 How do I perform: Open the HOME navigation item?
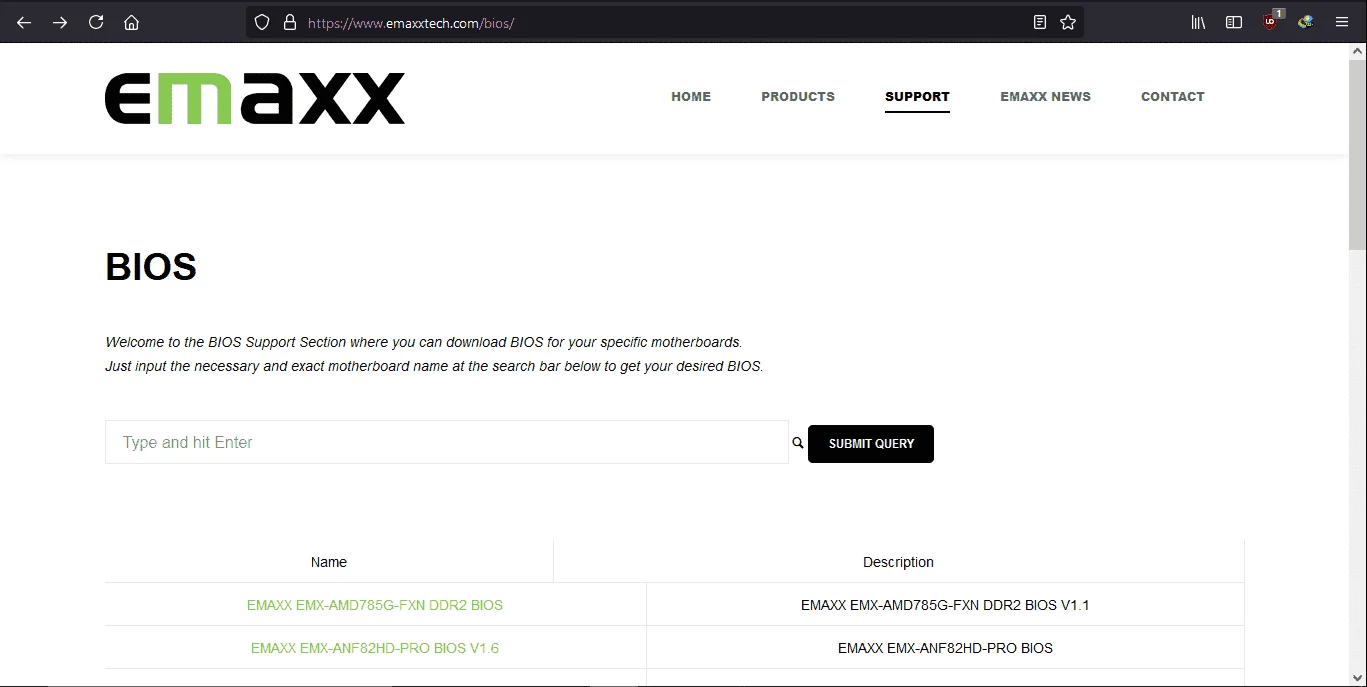click(x=691, y=97)
